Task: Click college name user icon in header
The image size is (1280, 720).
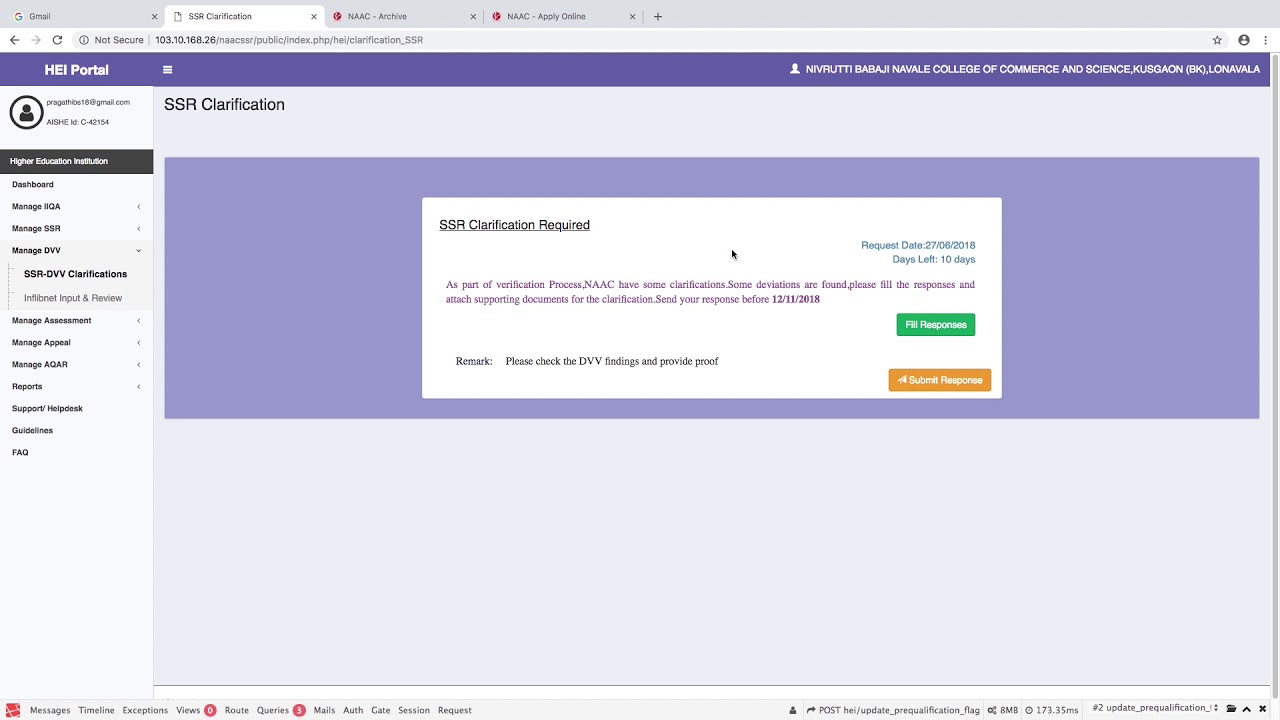Action: (x=795, y=70)
